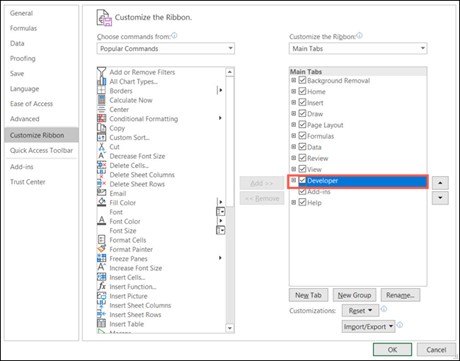Click the Insert Cells icon
460x361 pixels.
101,277
